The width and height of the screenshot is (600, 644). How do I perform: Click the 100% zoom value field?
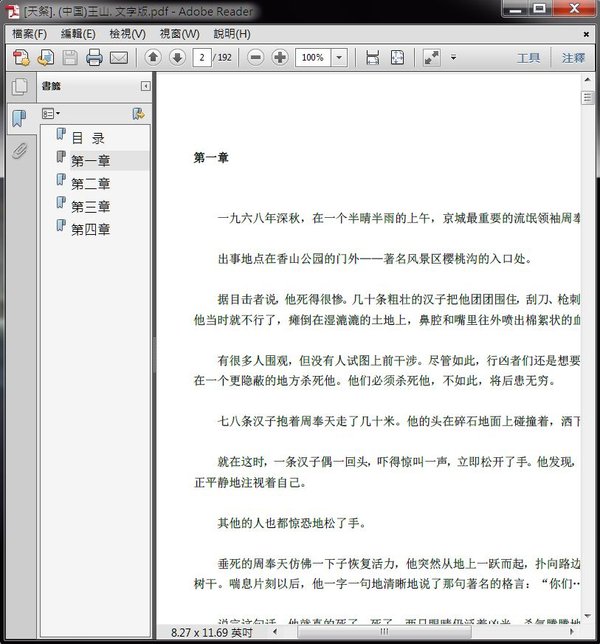313,58
